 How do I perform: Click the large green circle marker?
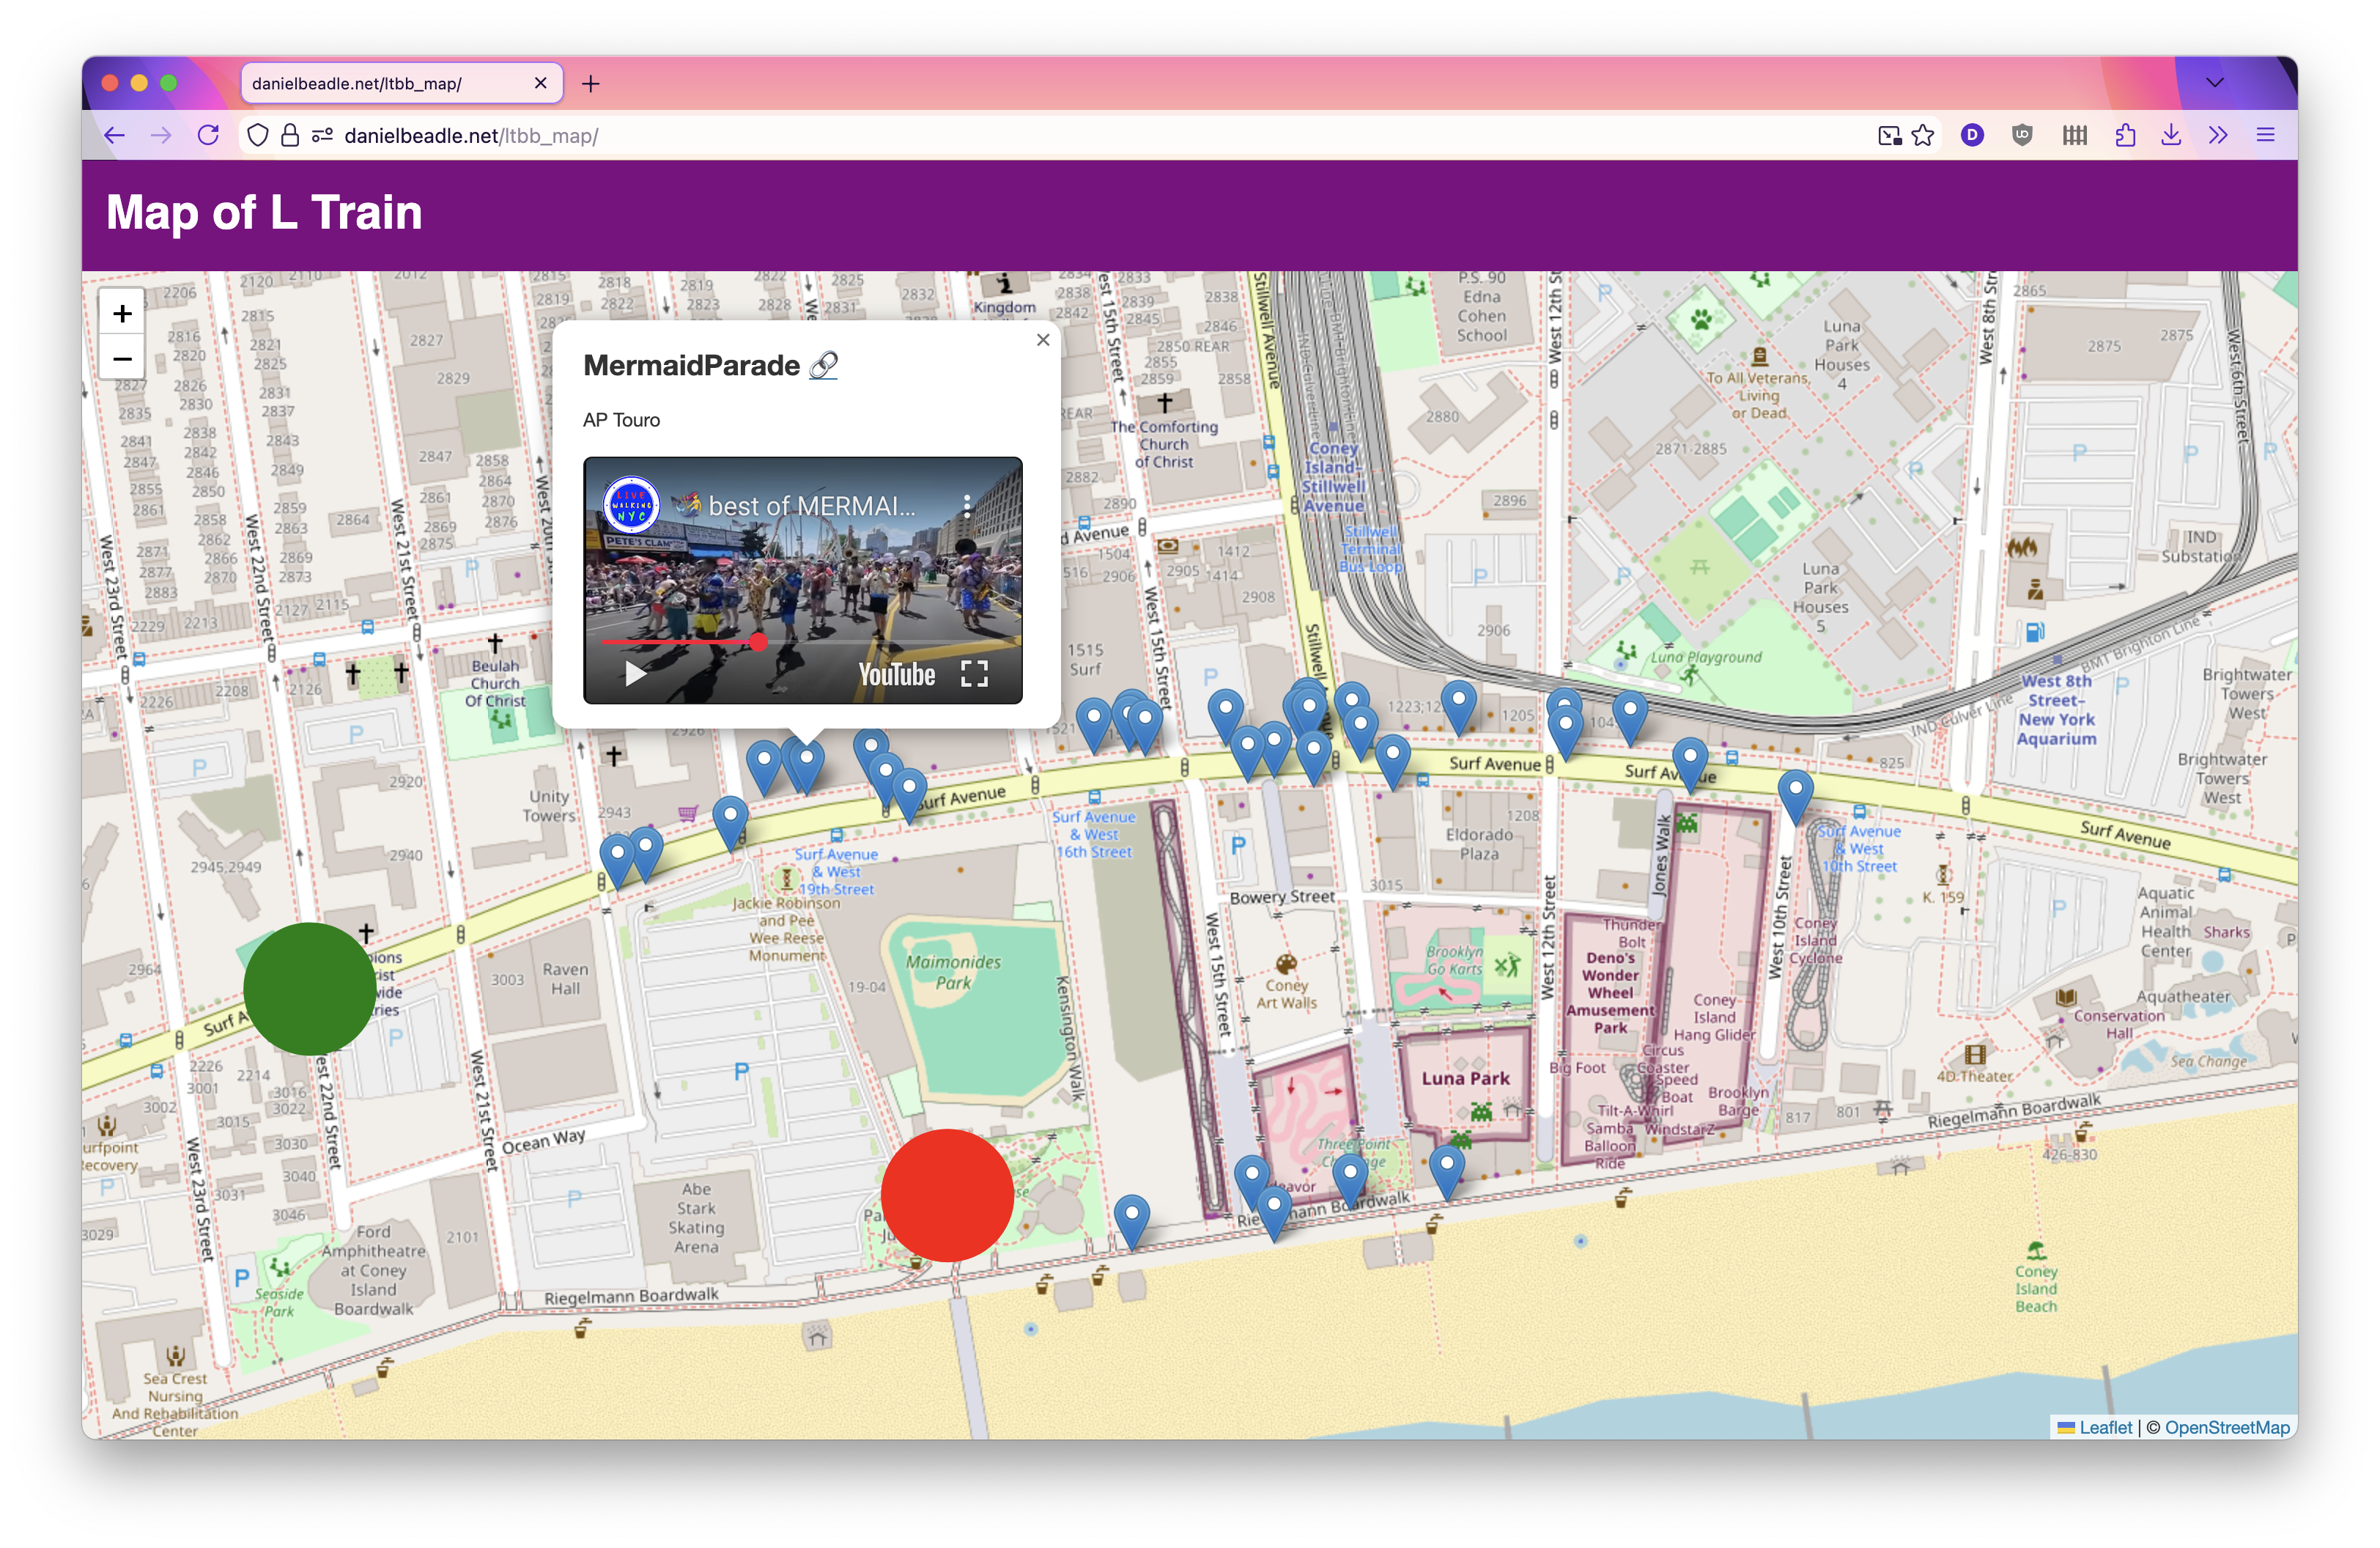click(x=310, y=989)
